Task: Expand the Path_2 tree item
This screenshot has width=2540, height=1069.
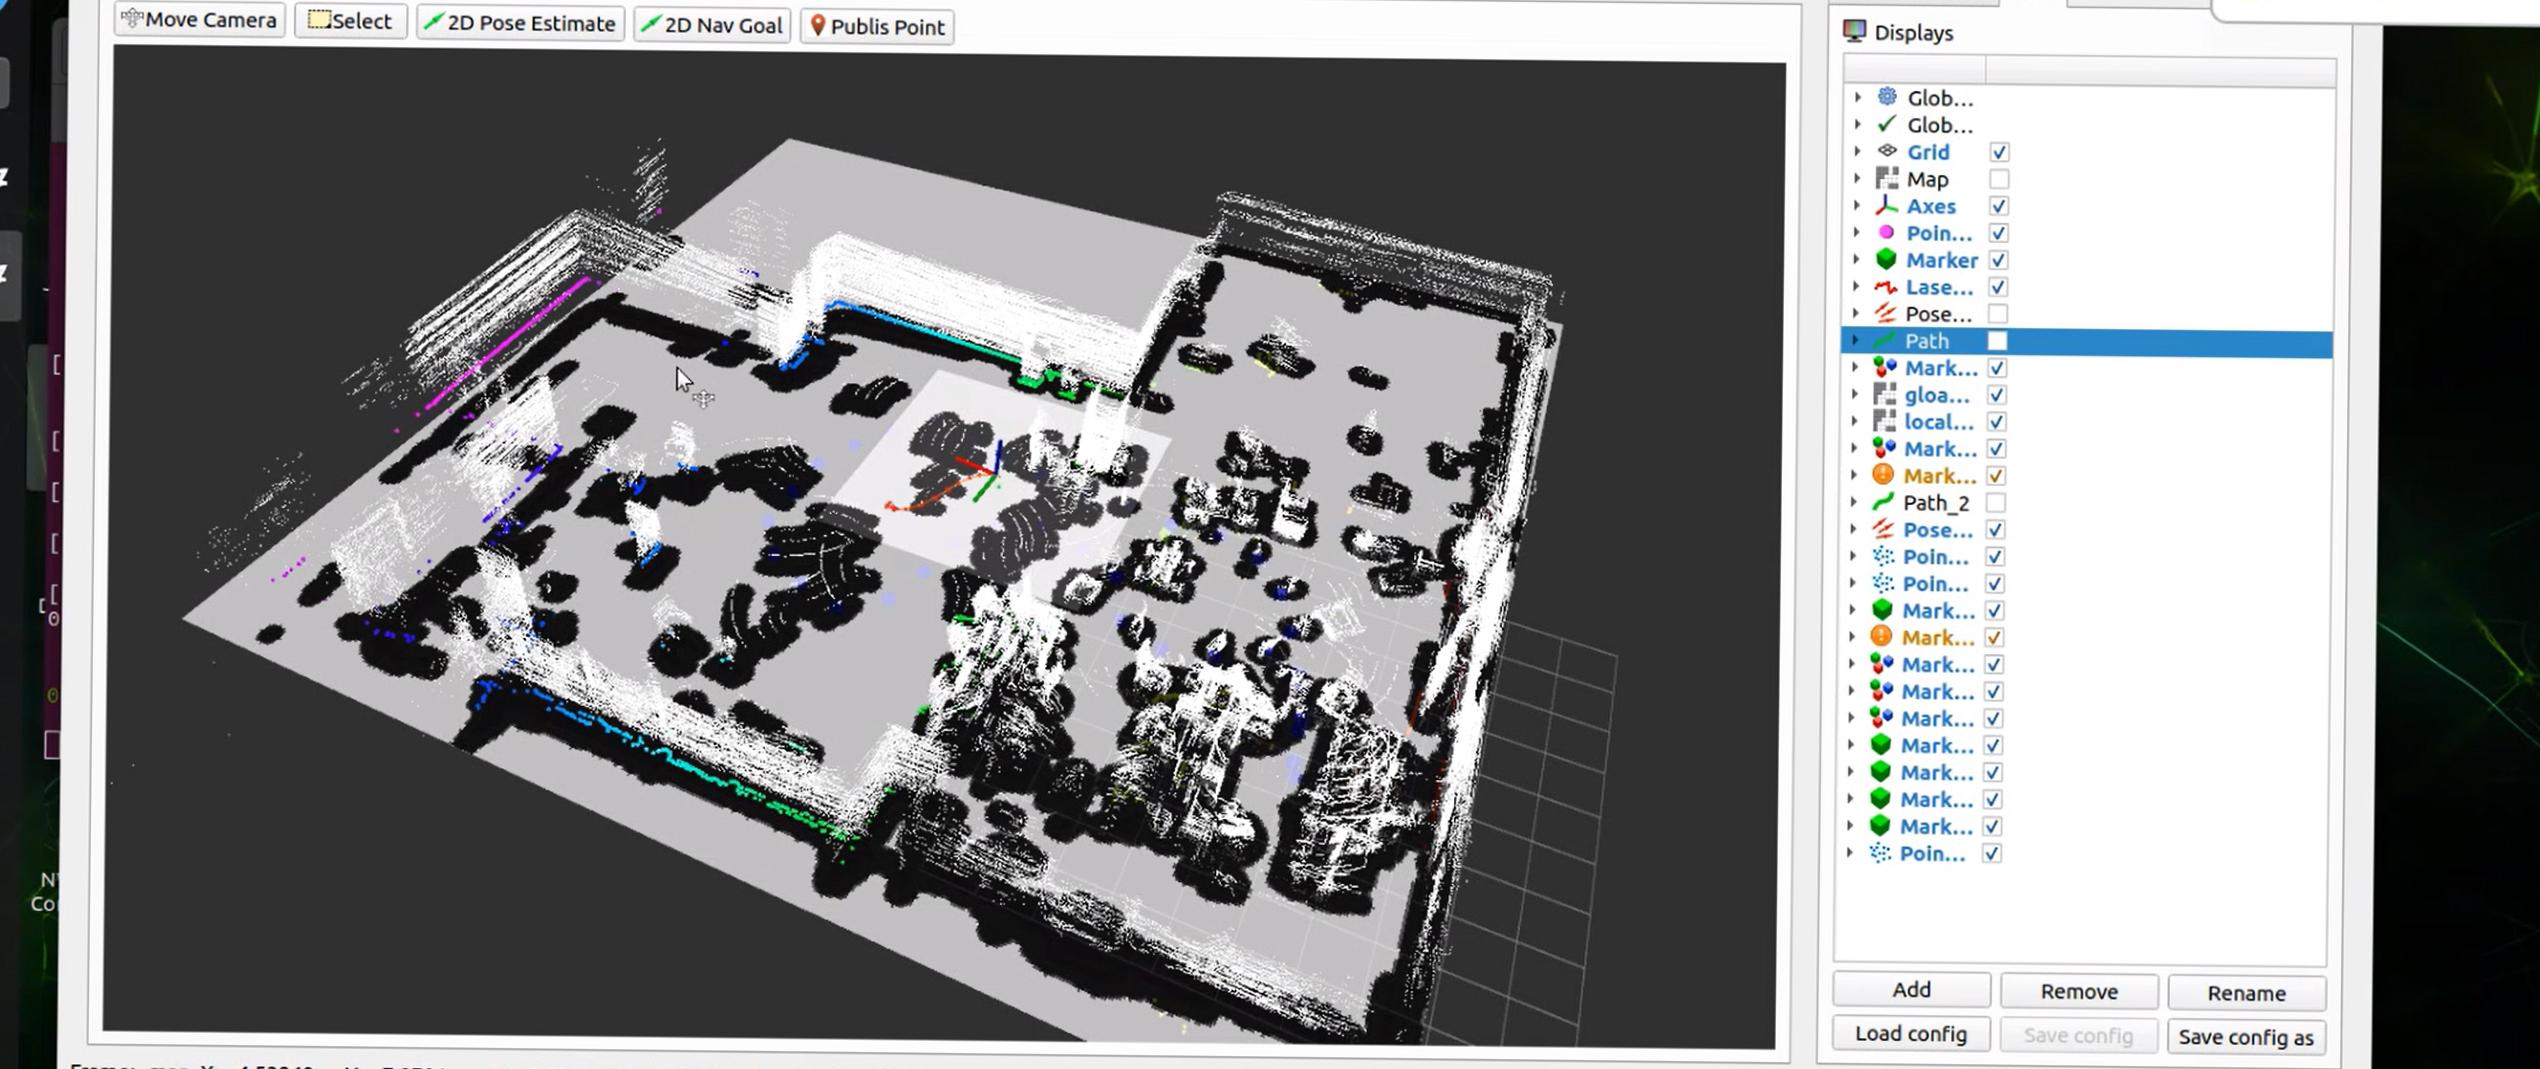Action: pos(1855,502)
